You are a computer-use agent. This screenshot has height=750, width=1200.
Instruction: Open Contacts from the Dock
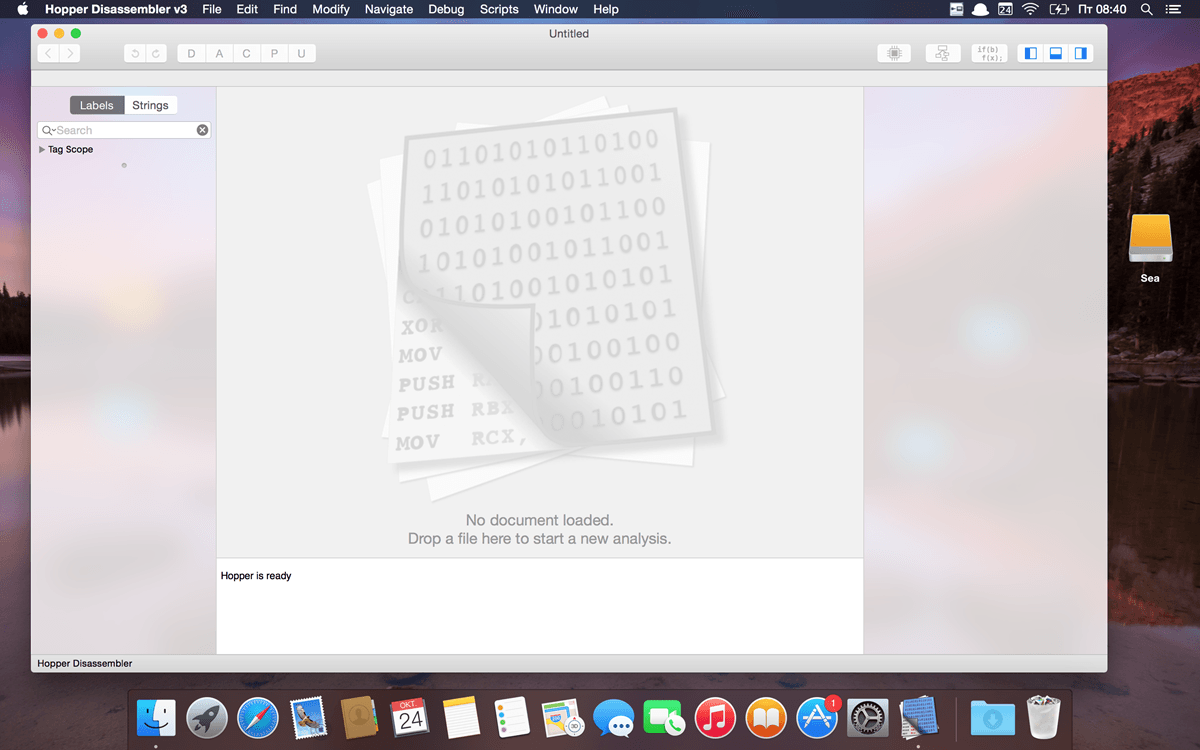[359, 717]
